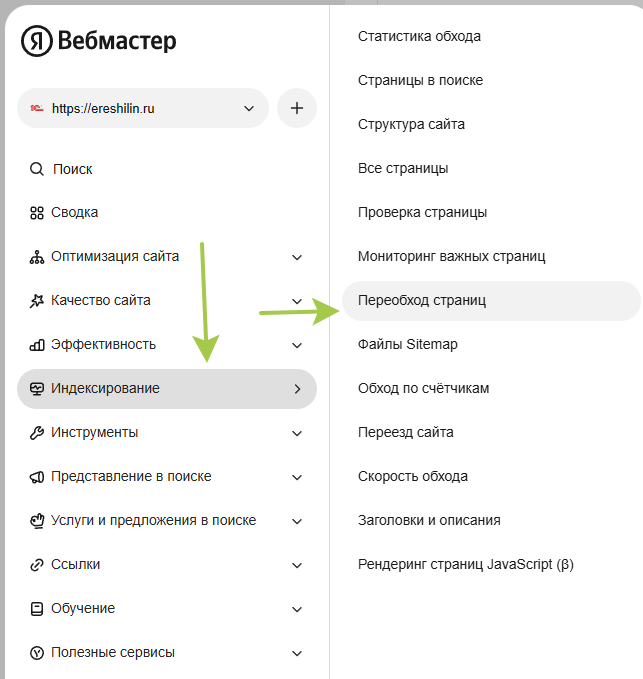Go to Страницы в поиске
The width and height of the screenshot is (643, 679).
click(x=420, y=80)
